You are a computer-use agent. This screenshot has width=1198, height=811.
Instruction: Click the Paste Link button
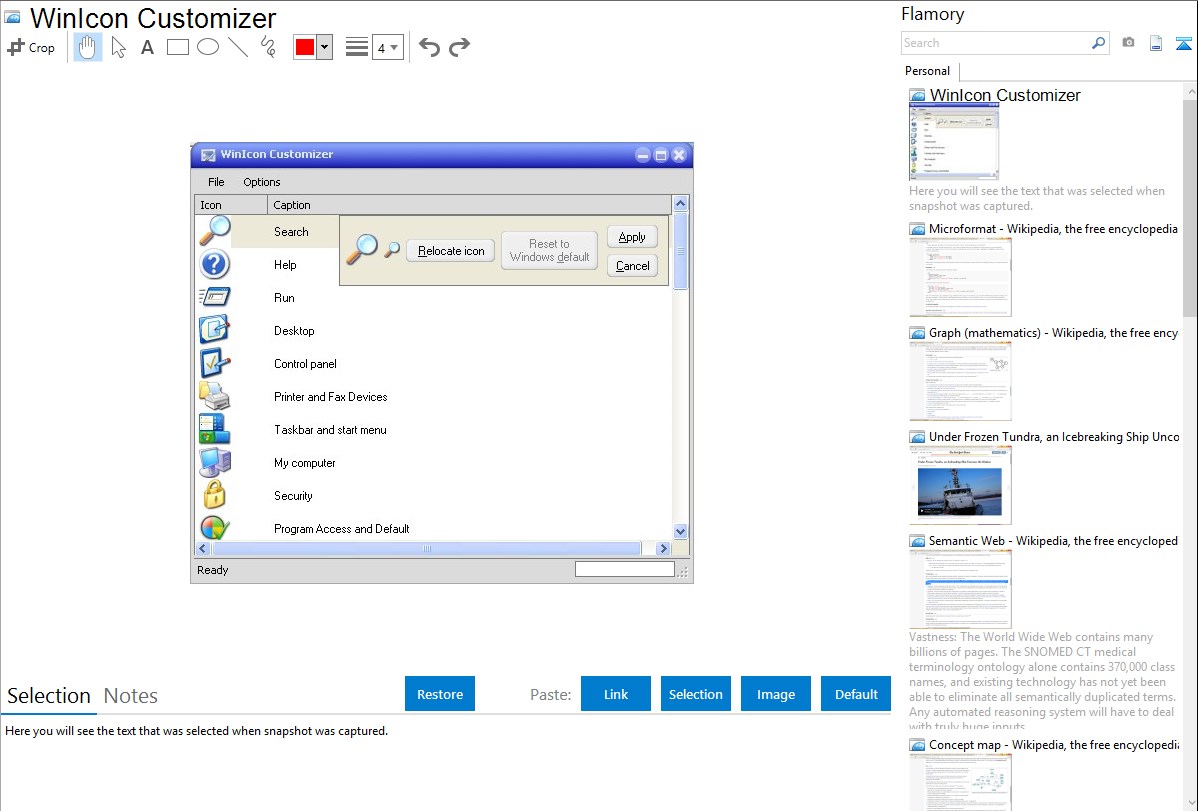[x=616, y=694]
